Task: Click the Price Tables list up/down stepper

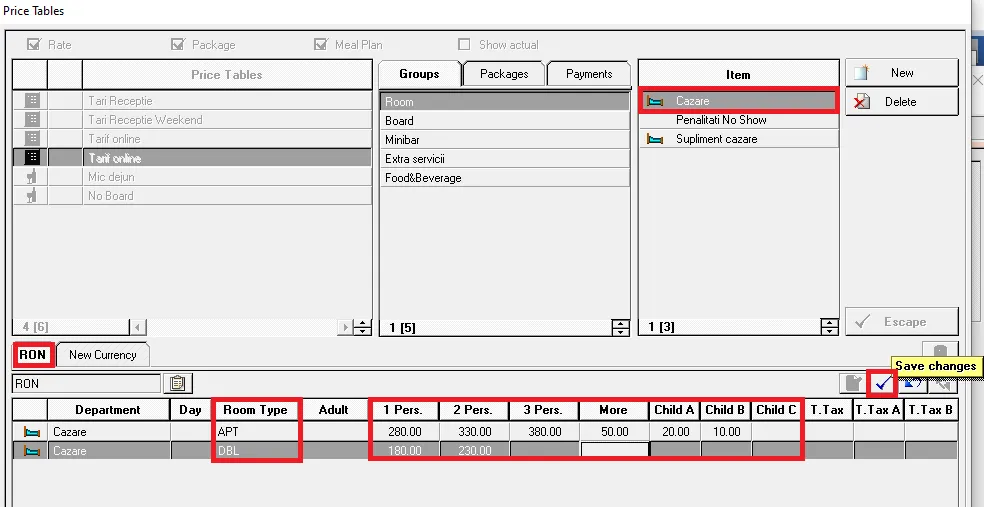Action: [x=362, y=327]
